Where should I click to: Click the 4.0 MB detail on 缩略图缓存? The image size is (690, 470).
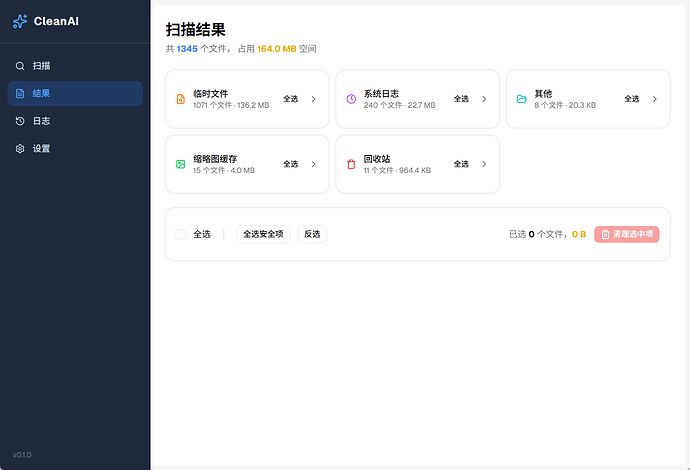[243, 170]
